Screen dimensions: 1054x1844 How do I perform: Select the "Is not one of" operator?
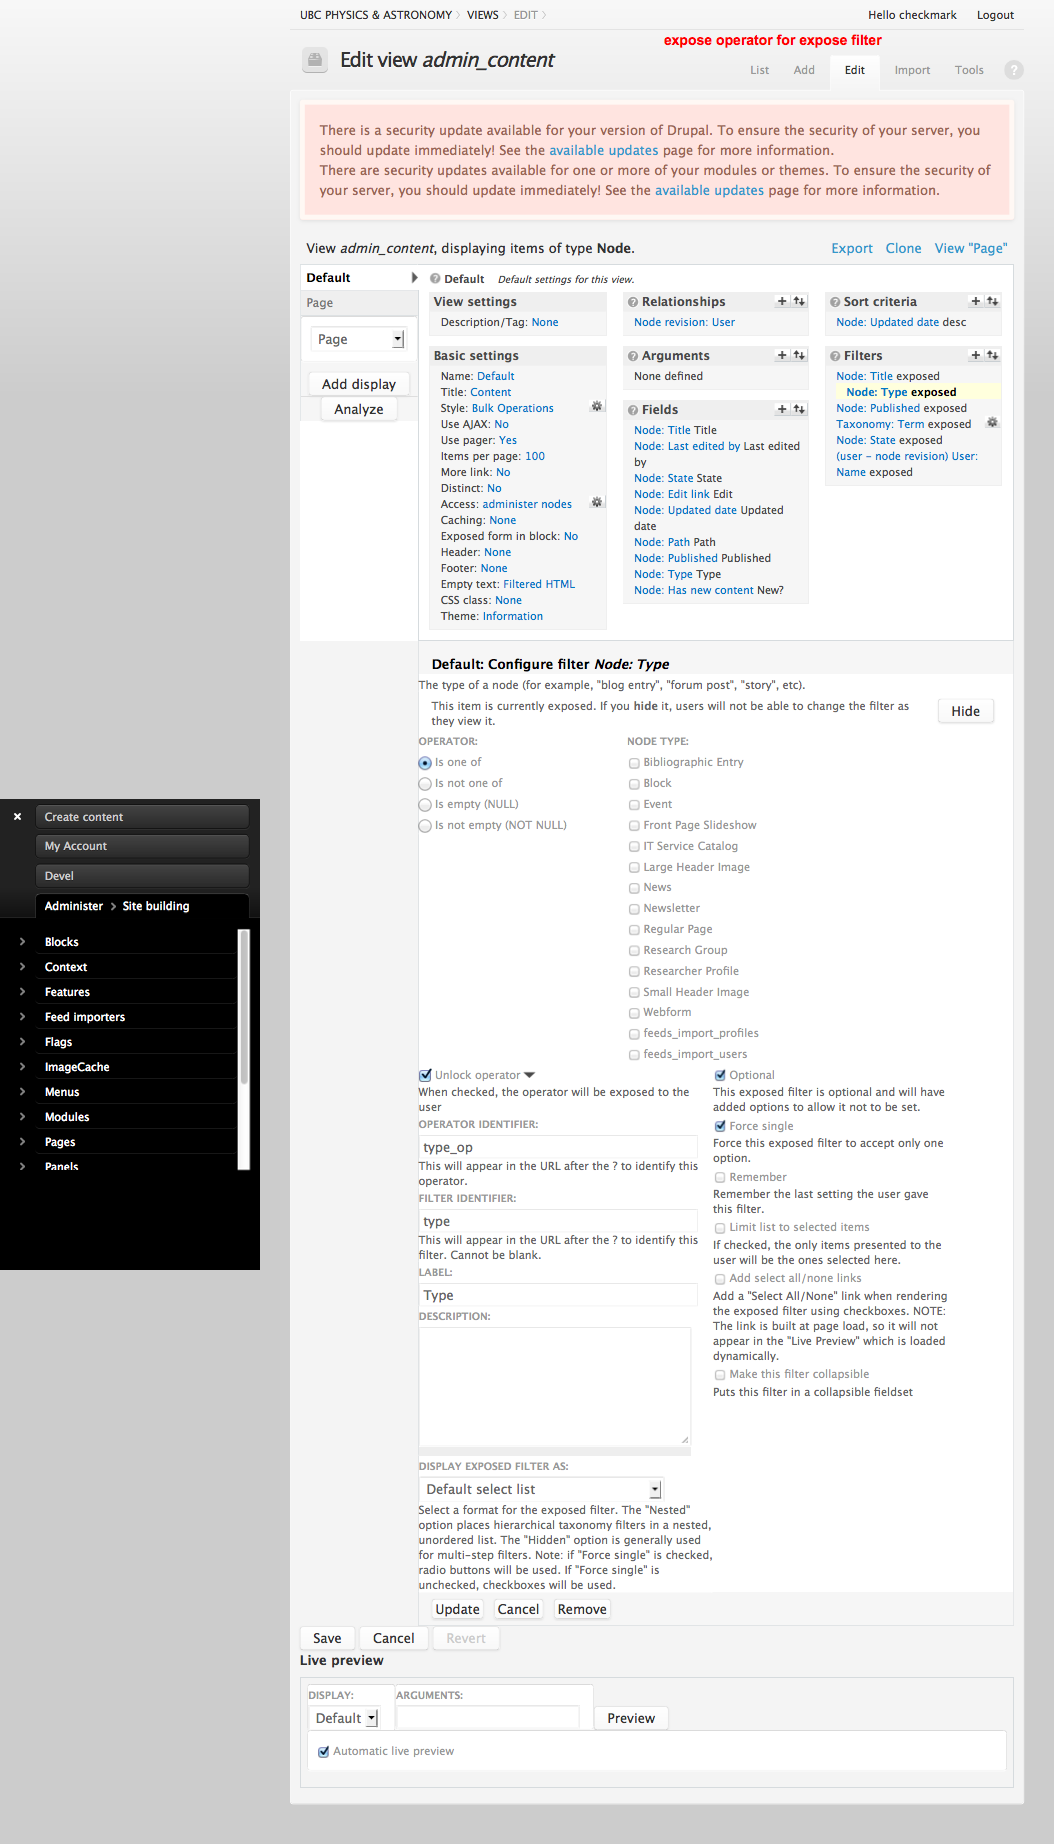[x=425, y=784]
